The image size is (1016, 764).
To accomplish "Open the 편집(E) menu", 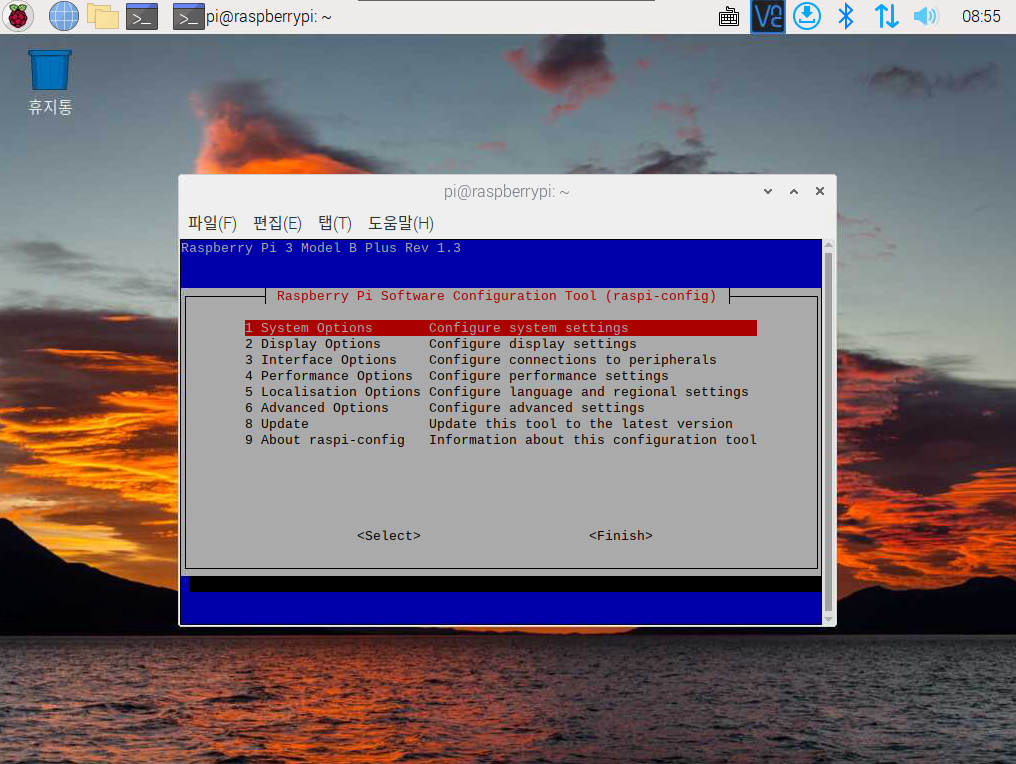I will tap(277, 224).
